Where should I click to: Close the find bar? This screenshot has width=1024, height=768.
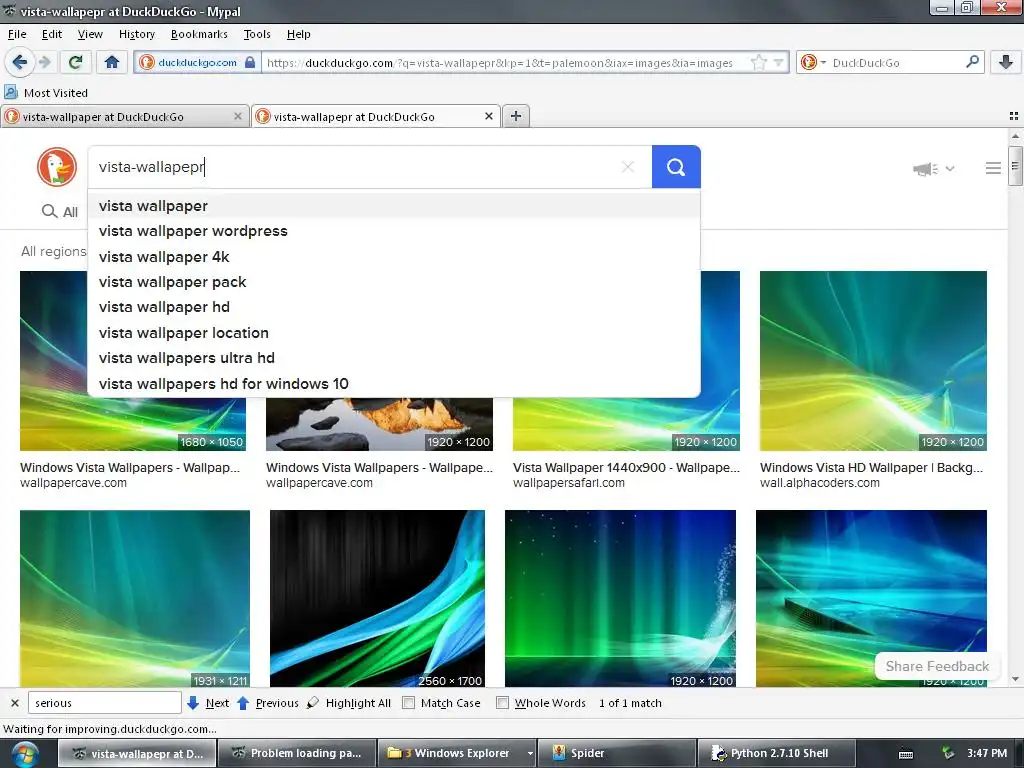(x=14, y=703)
